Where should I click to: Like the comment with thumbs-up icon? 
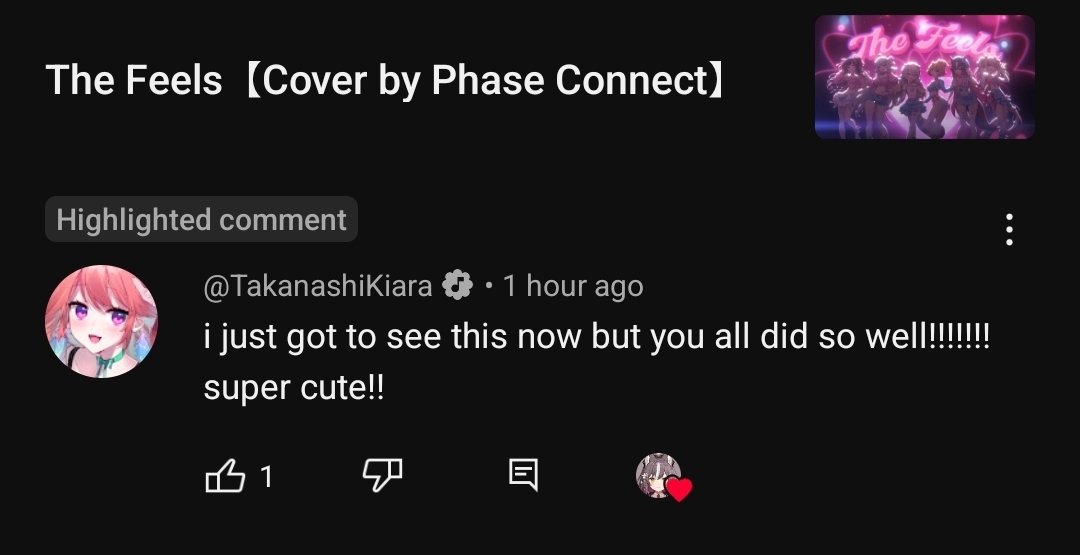[x=224, y=476]
